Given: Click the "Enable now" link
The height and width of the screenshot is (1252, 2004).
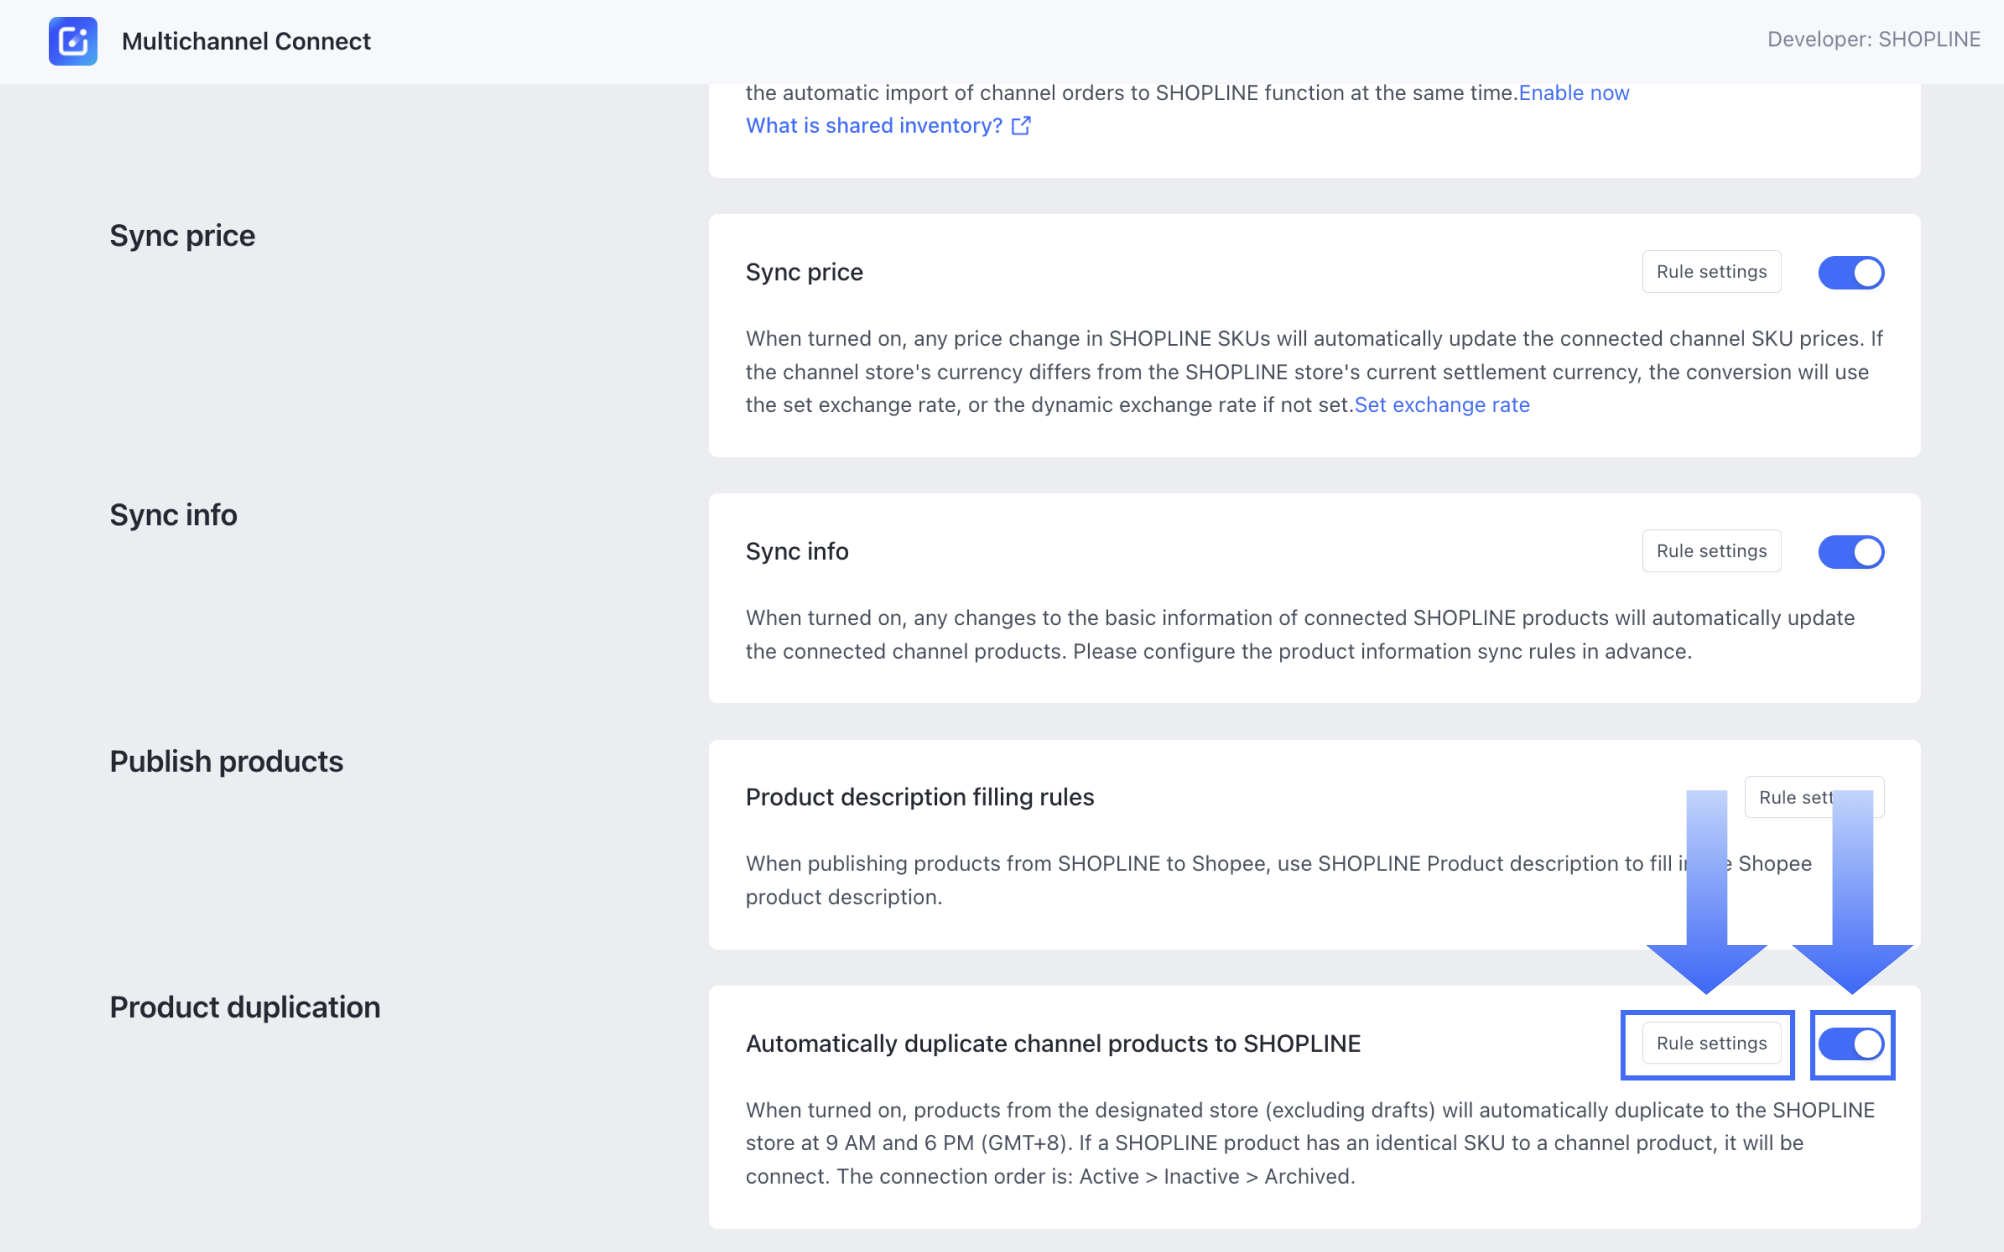Looking at the screenshot, I should pos(1574,93).
